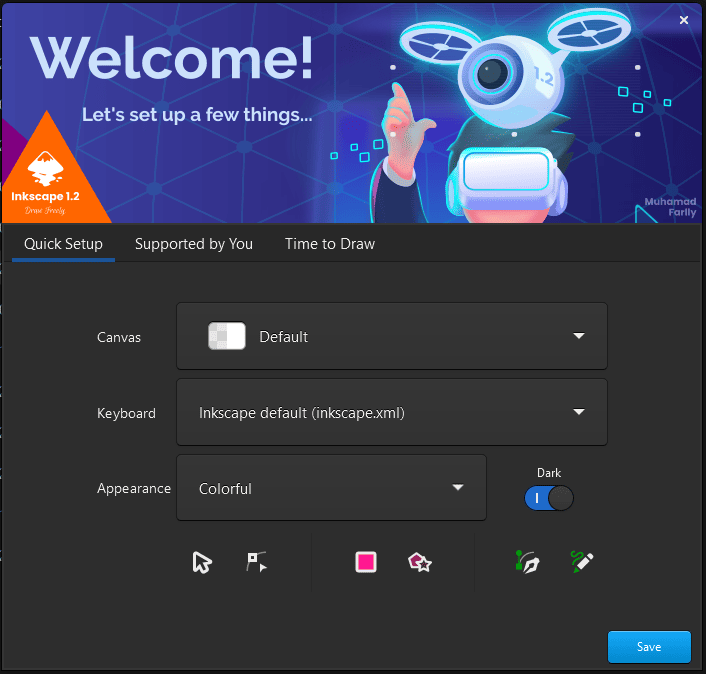706x674 pixels.
Task: Switch to the Time to Draw tab
Action: [x=330, y=244]
